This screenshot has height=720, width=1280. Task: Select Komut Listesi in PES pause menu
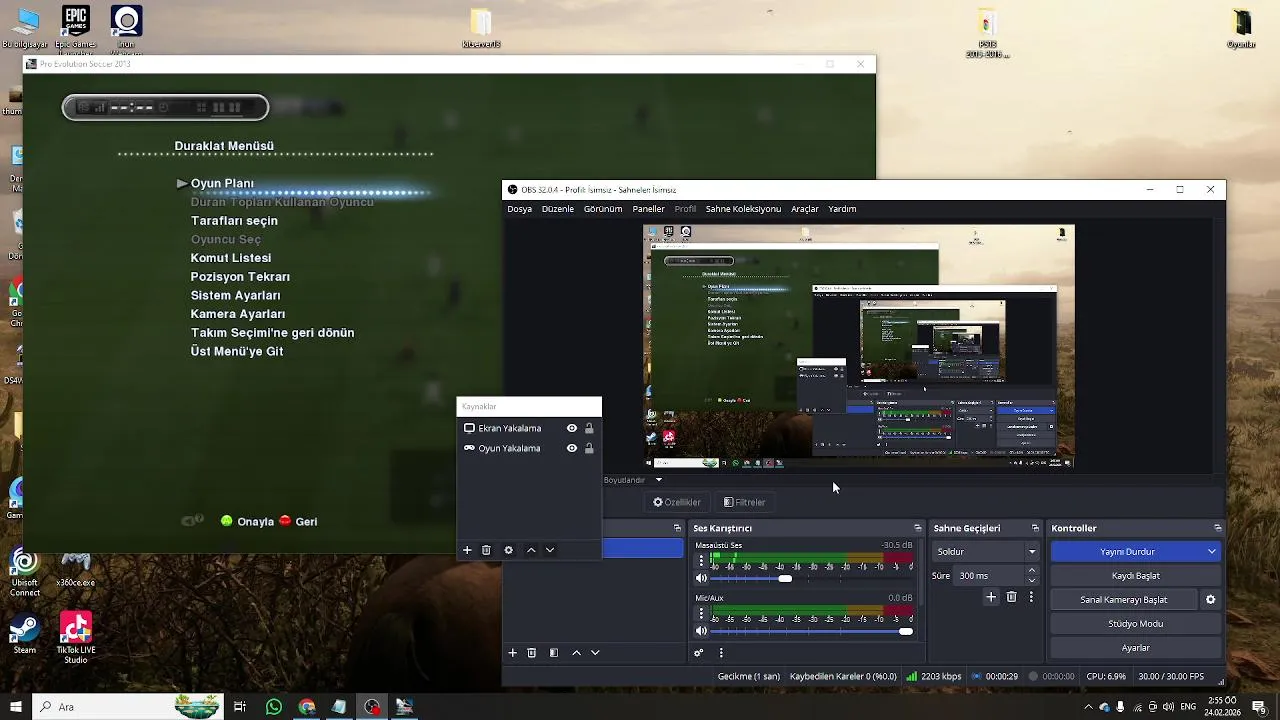tap(231, 258)
